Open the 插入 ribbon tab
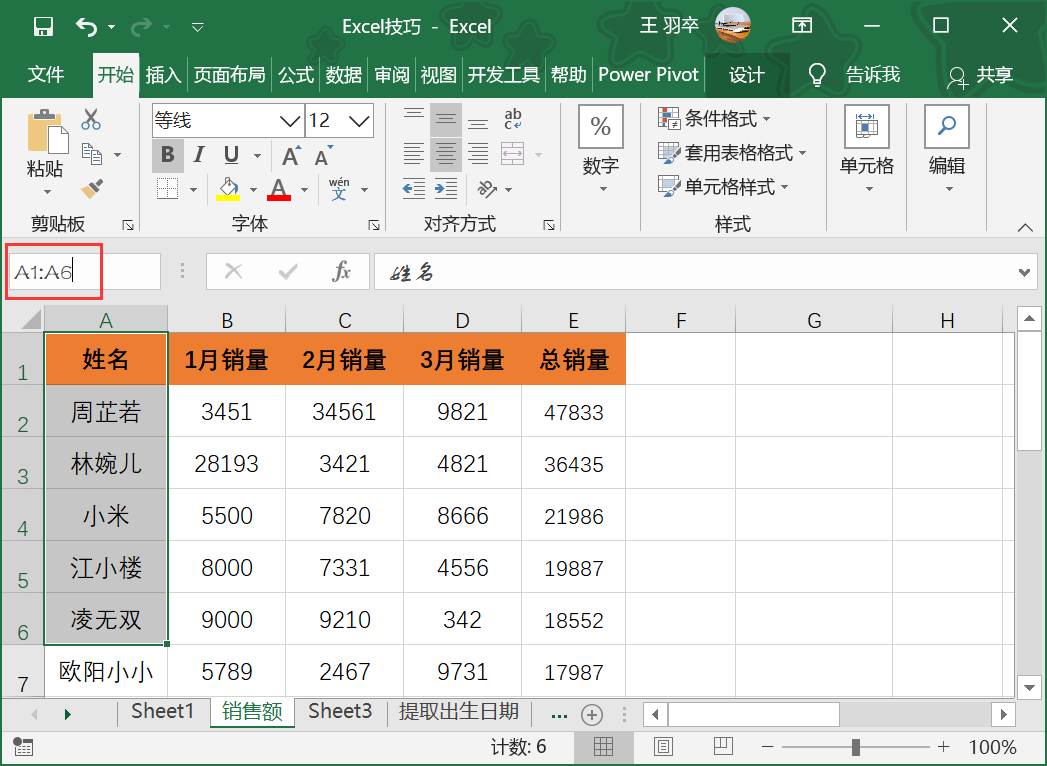1047x766 pixels. 163,75
